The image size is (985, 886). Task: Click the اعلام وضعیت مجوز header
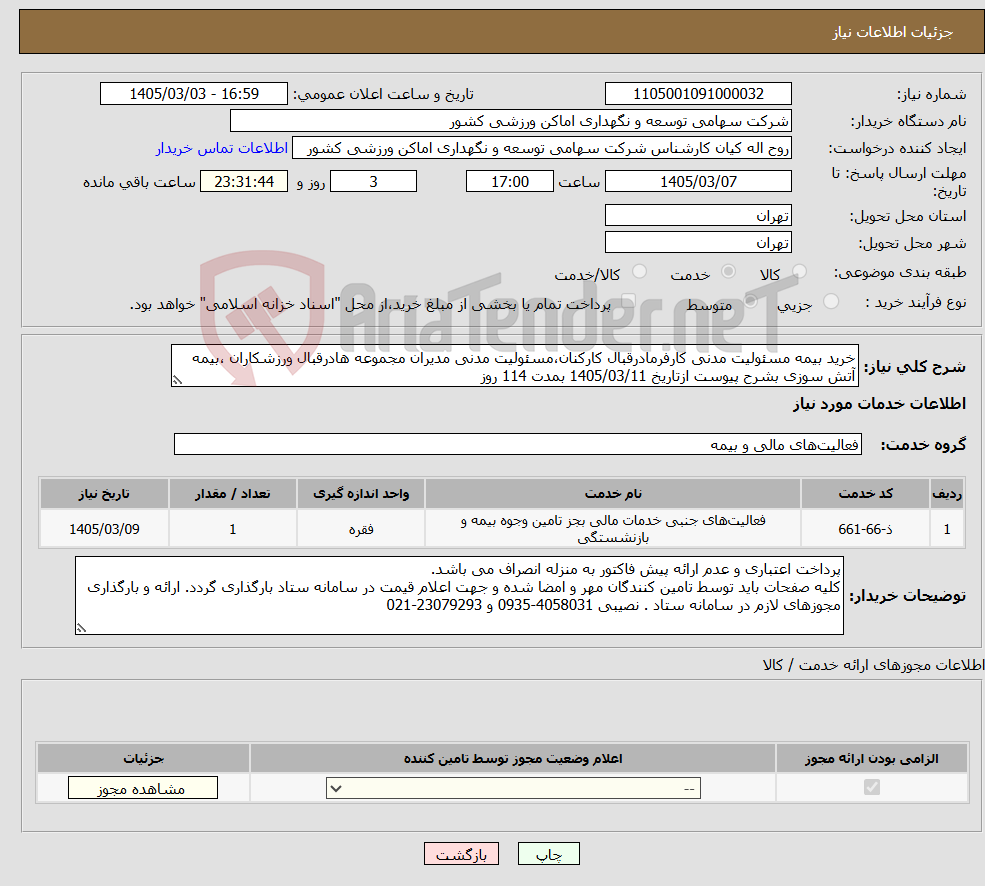[513, 759]
